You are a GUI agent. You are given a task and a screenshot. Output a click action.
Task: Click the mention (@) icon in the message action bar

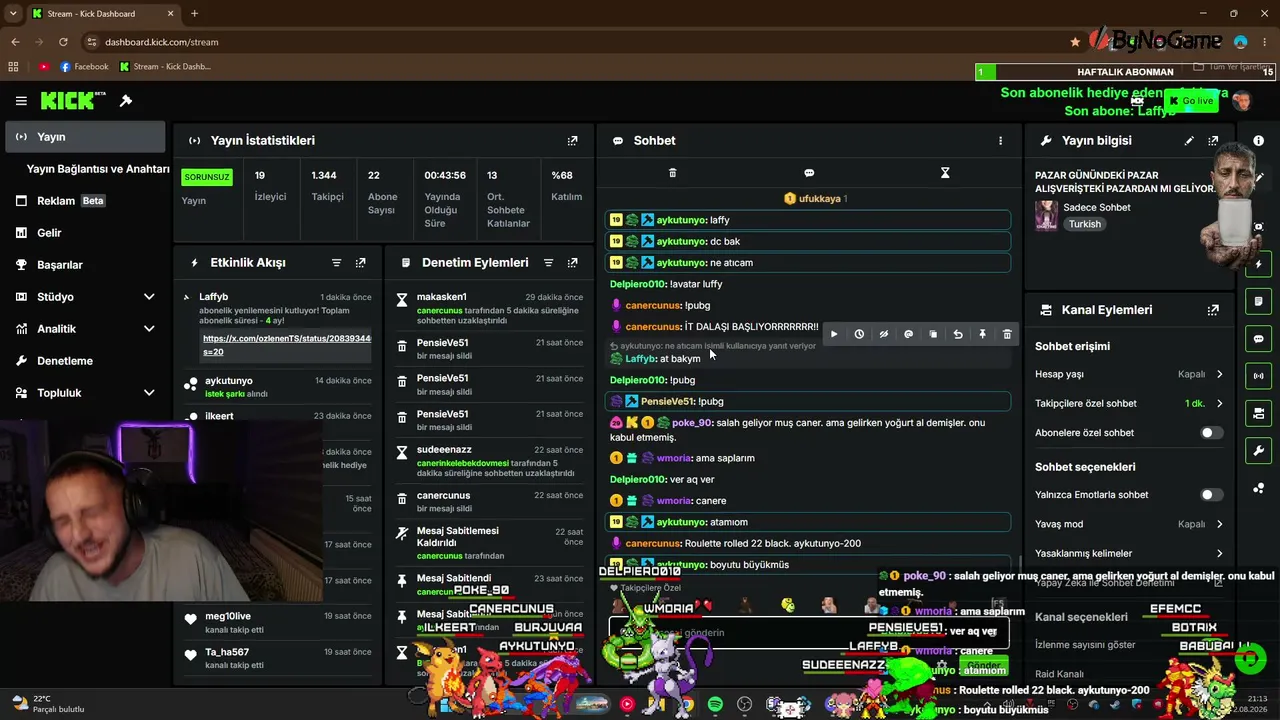coord(908,334)
